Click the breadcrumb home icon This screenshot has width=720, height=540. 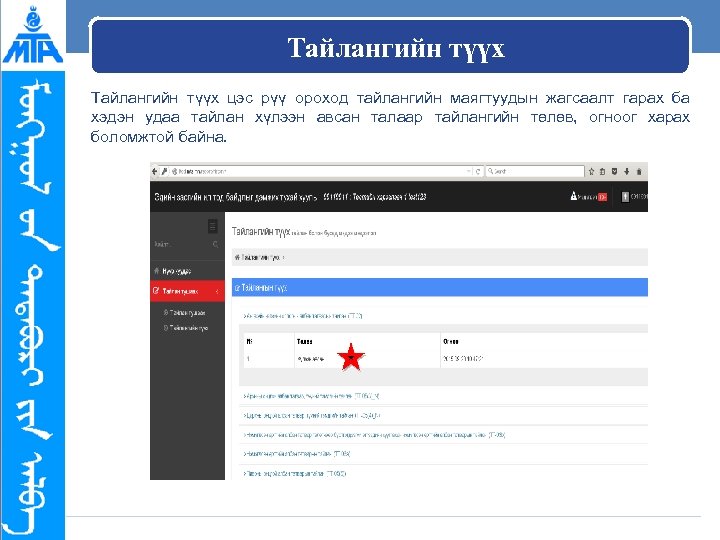(x=237, y=257)
